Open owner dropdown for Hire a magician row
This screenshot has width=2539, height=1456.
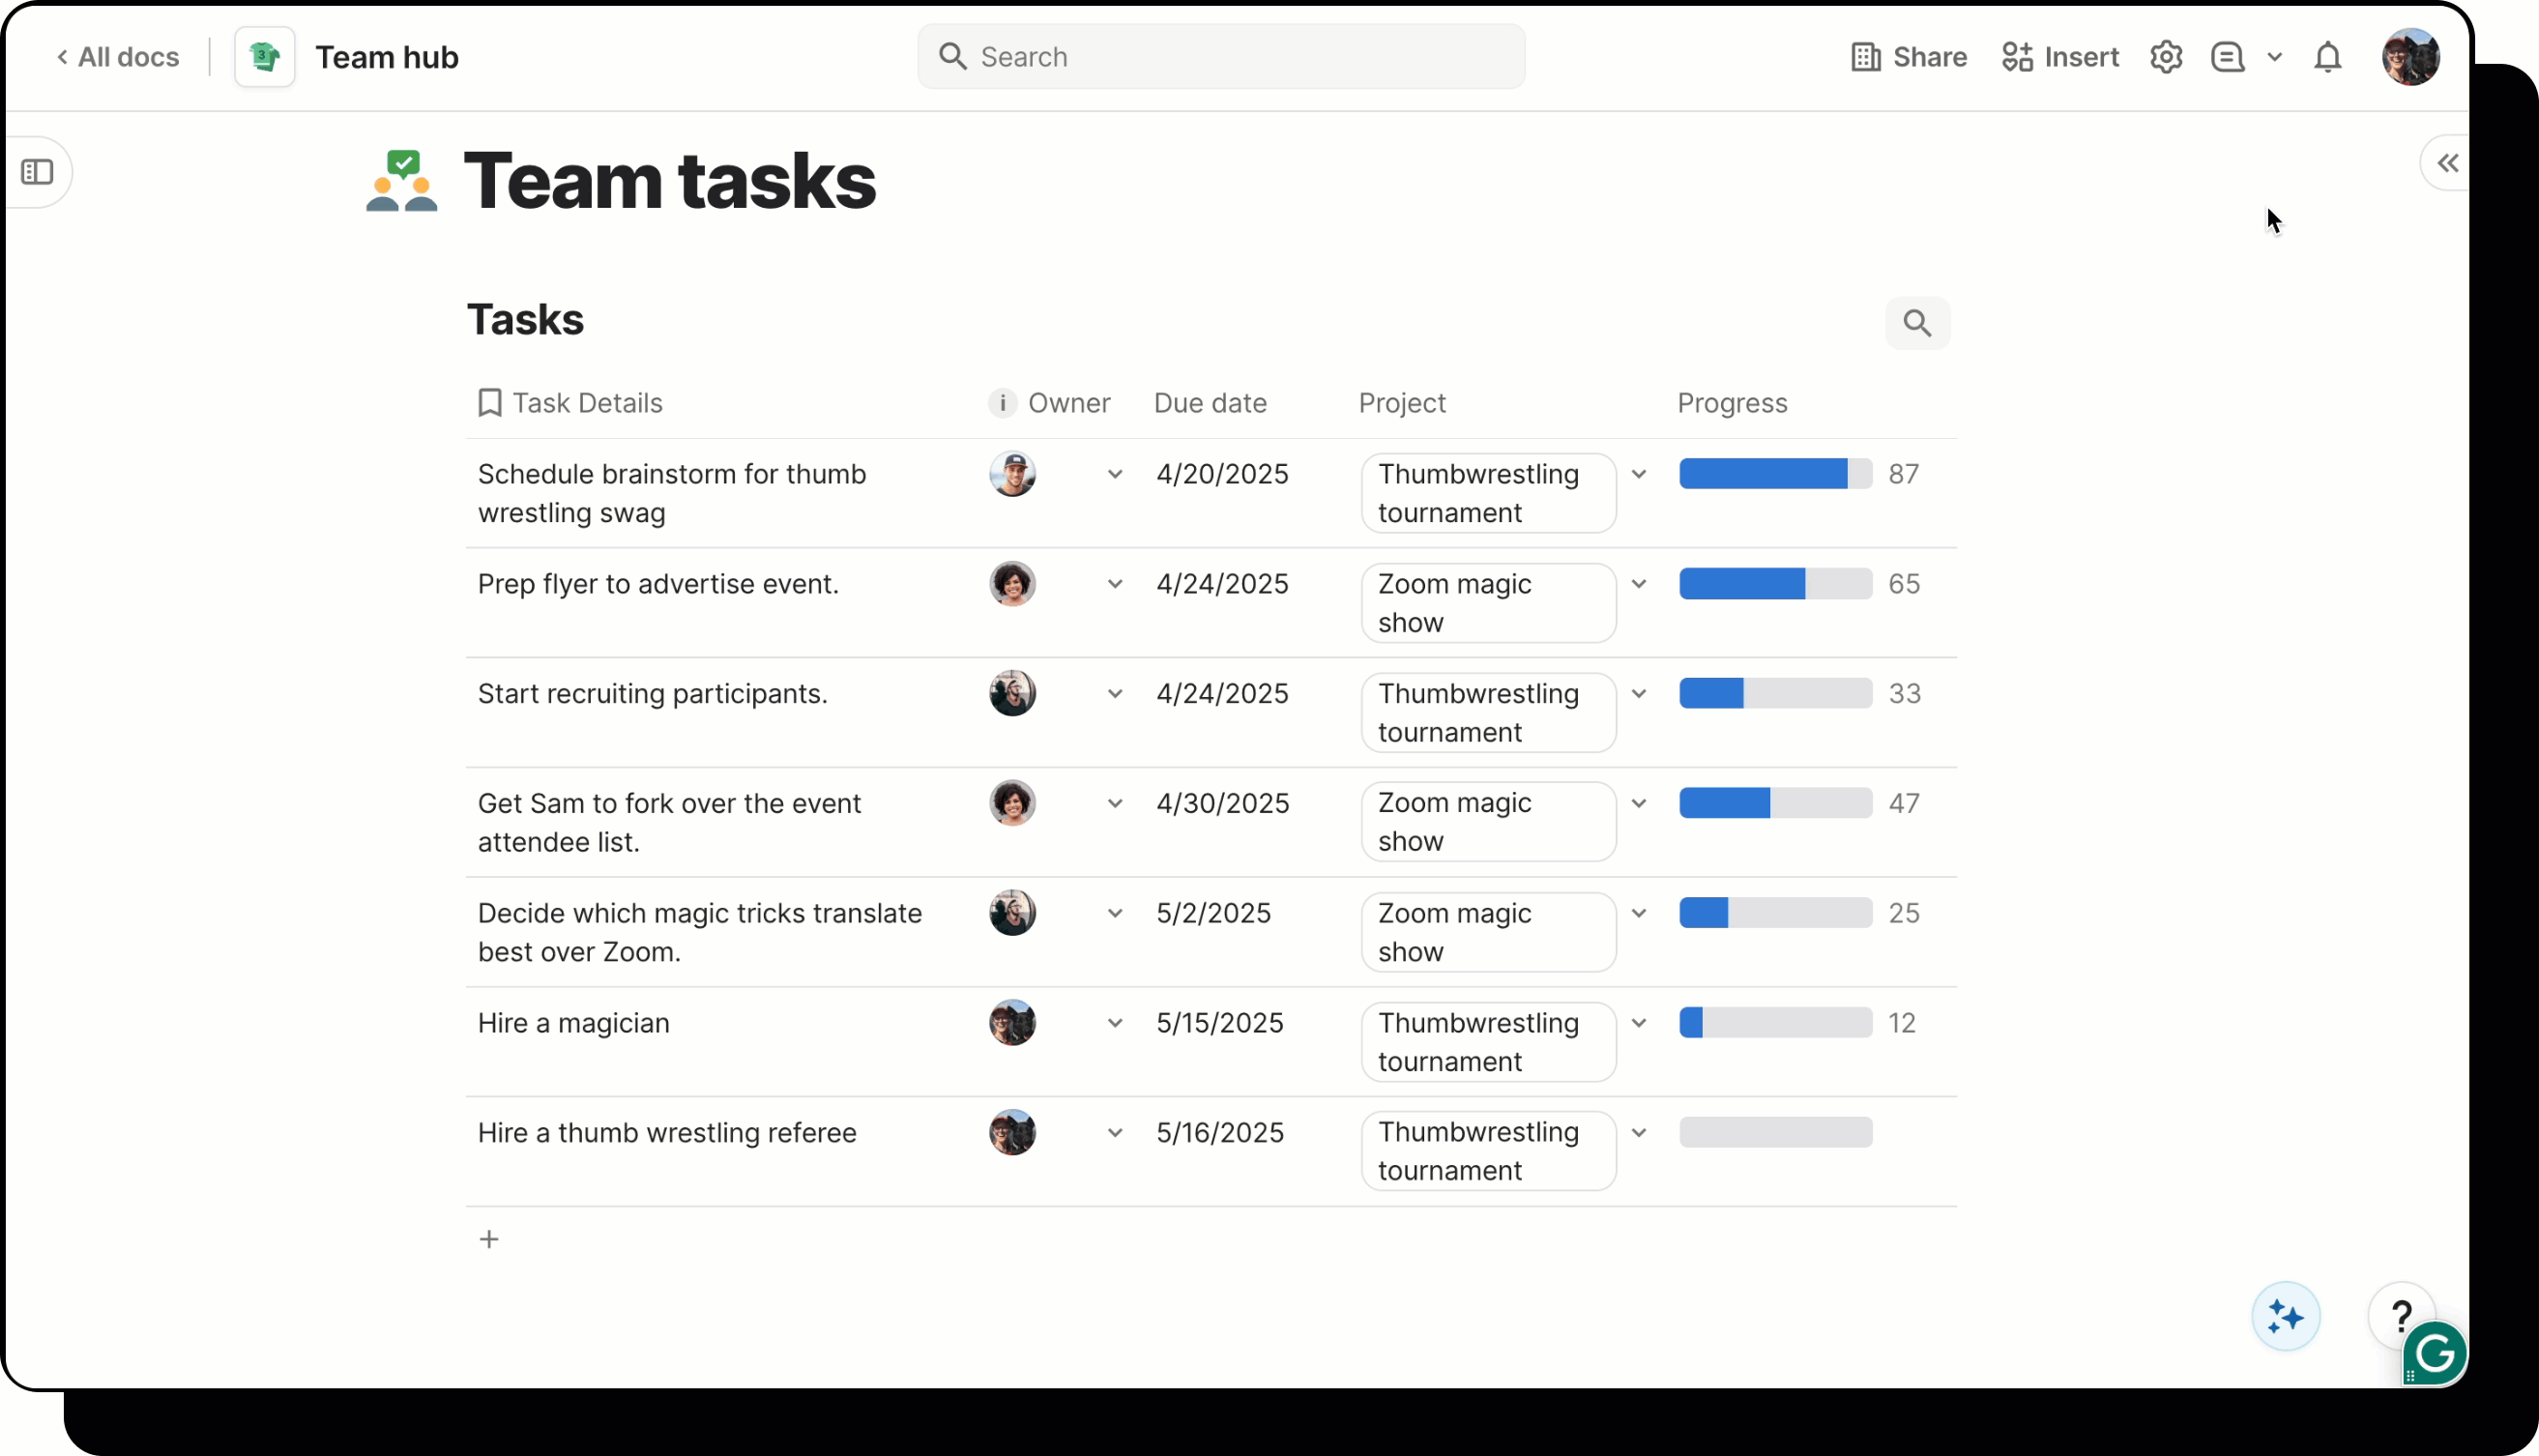(x=1115, y=1023)
